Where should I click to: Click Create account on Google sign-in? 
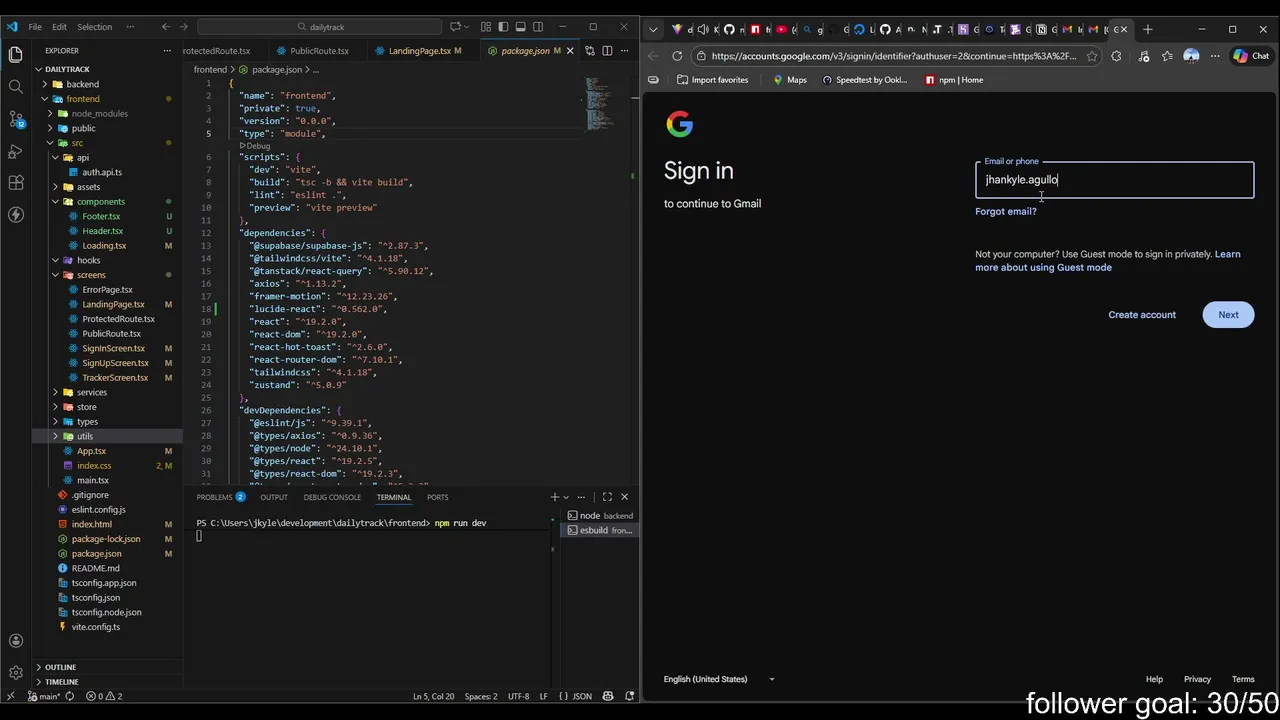[x=1142, y=315]
